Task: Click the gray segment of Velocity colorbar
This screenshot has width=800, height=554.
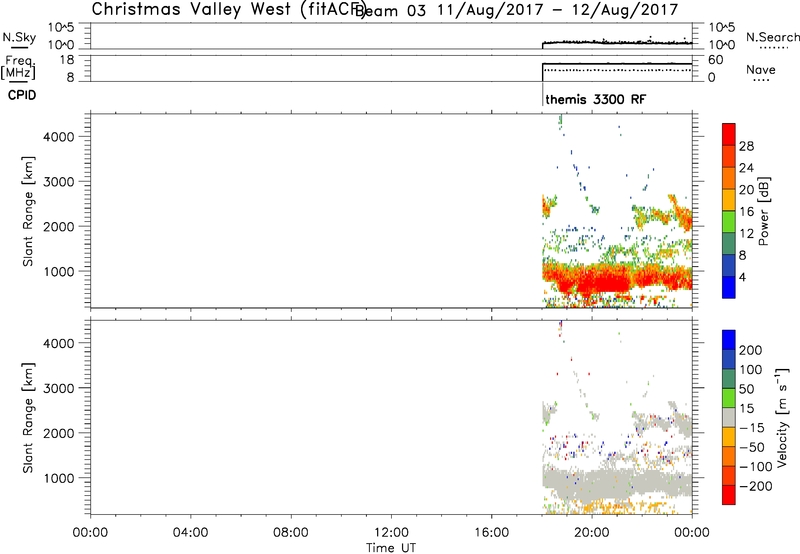Action: pos(729,417)
